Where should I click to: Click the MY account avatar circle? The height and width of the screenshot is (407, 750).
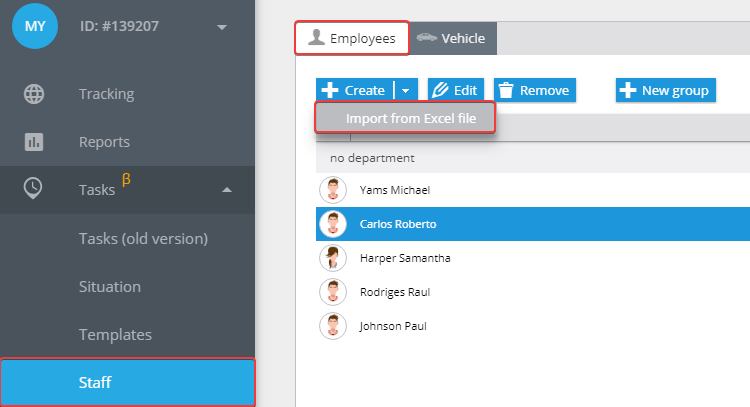[35, 26]
